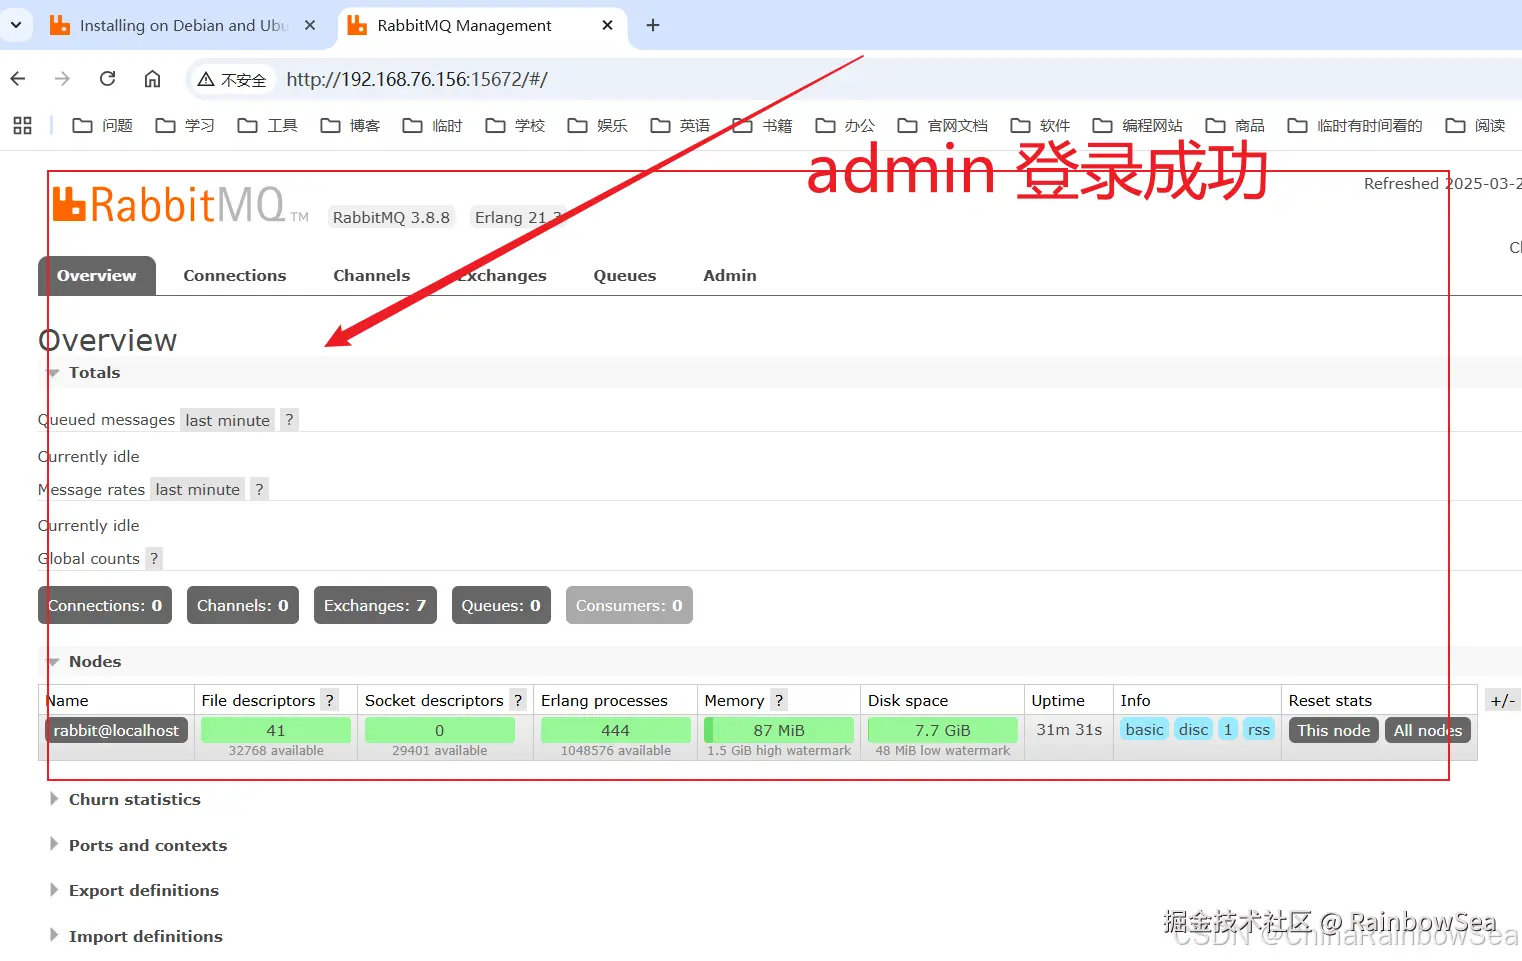Viewport: 1522px width, 961px height.
Task: Open the 办公 bookmark folder
Action: tap(845, 125)
